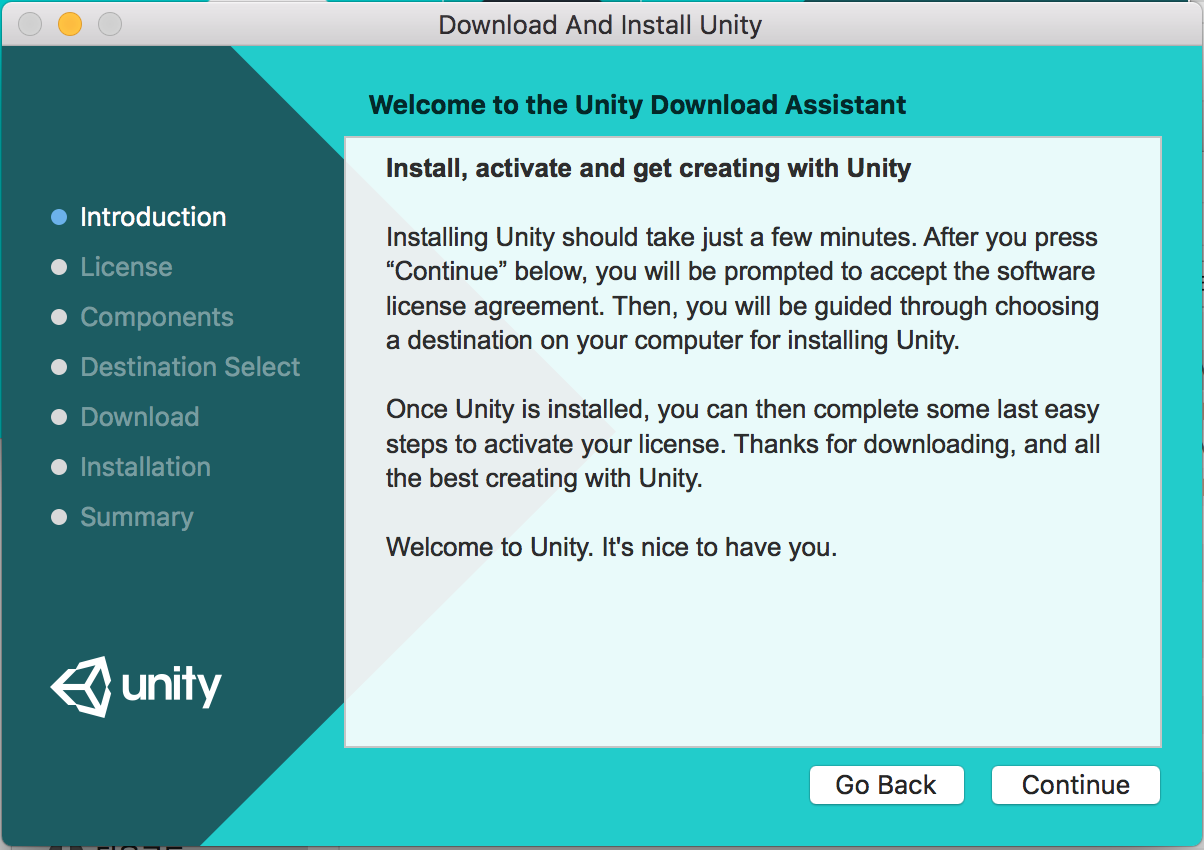Viewport: 1204px width, 850px height.
Task: Click the License step bullet
Action: pyautogui.click(x=58, y=266)
